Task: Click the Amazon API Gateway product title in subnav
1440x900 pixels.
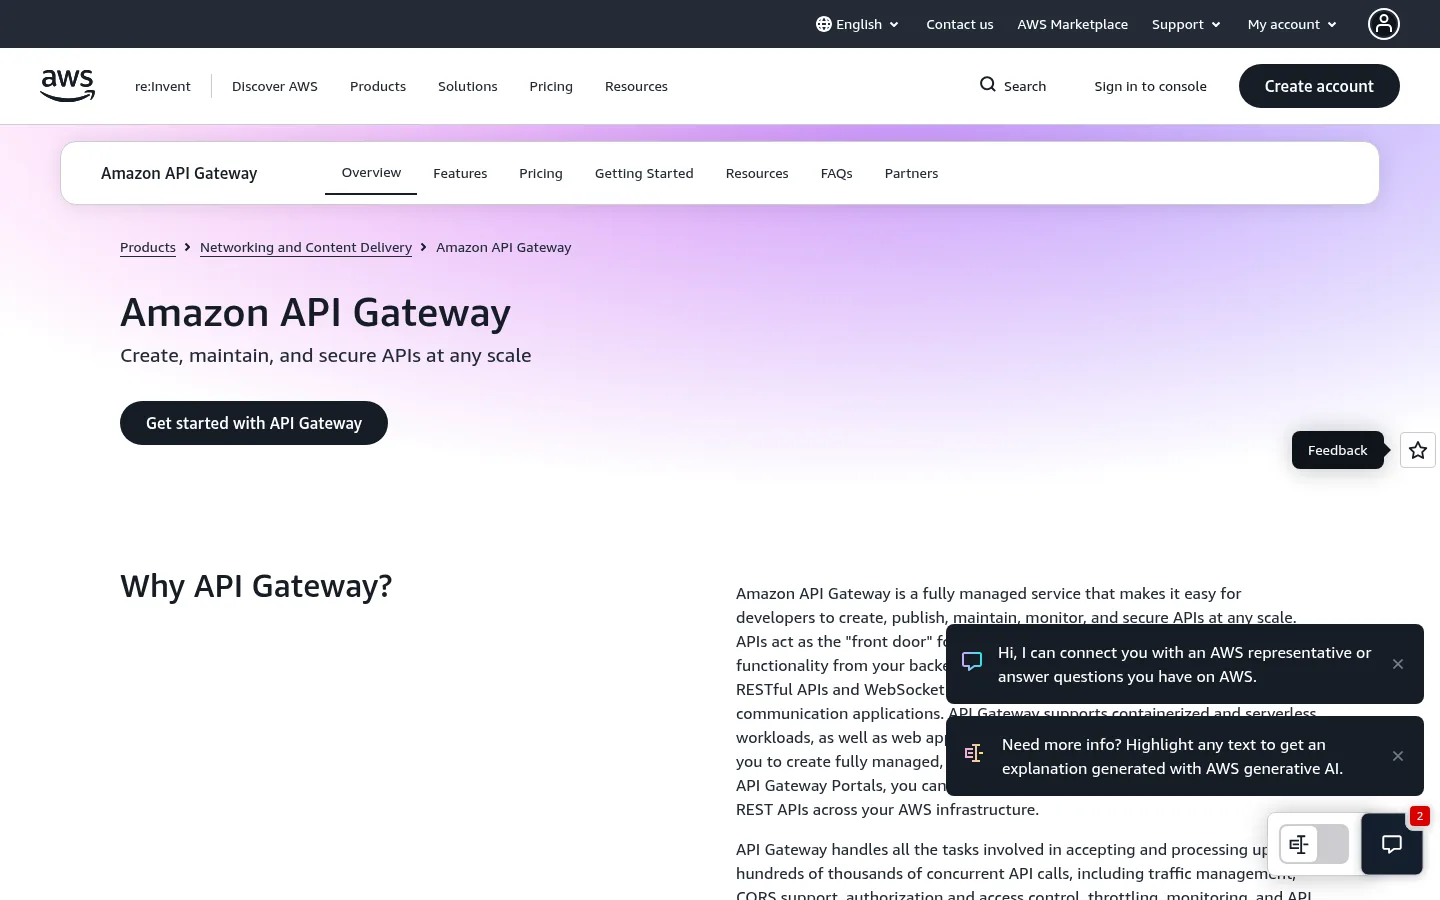Action: (179, 173)
